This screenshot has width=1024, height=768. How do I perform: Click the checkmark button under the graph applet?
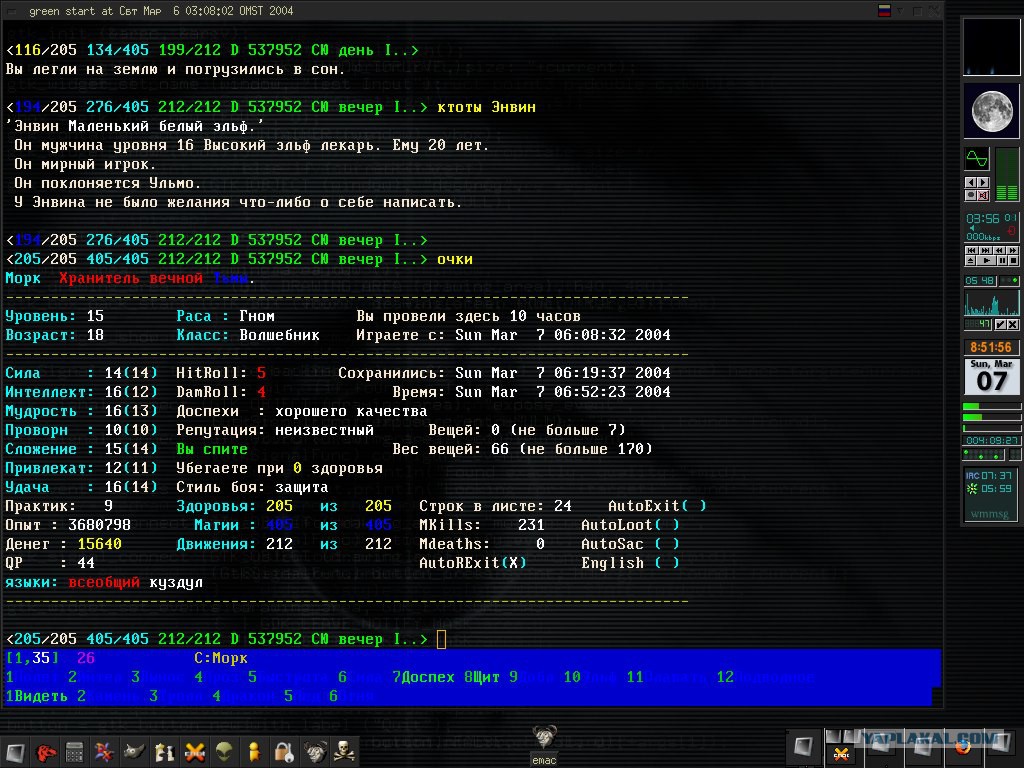tap(1001, 325)
